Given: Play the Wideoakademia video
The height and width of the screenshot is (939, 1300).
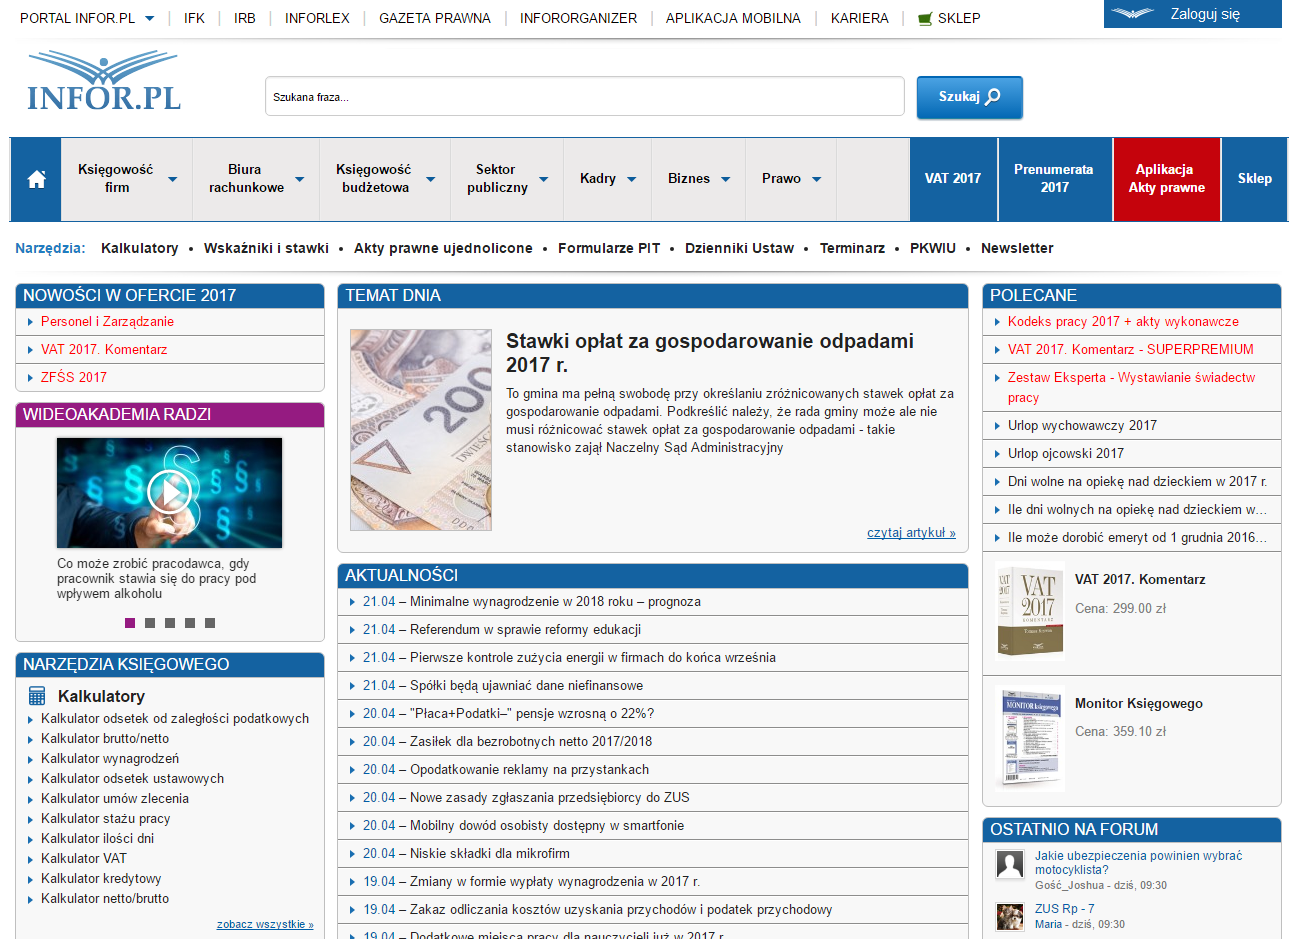Looking at the screenshot, I should (x=169, y=492).
